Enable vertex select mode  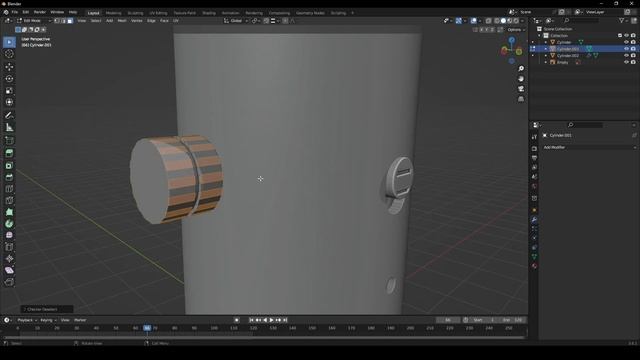point(57,20)
